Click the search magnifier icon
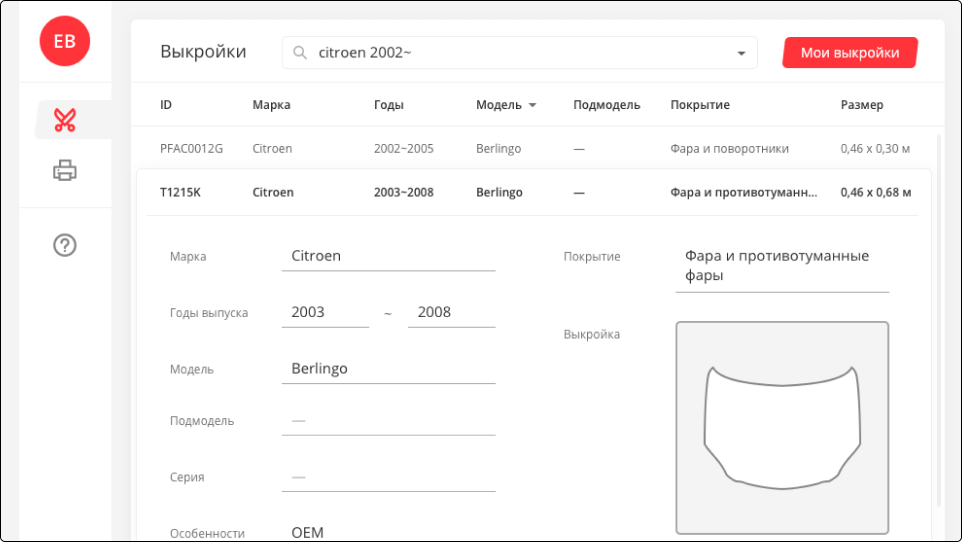The image size is (962, 542). coord(300,53)
